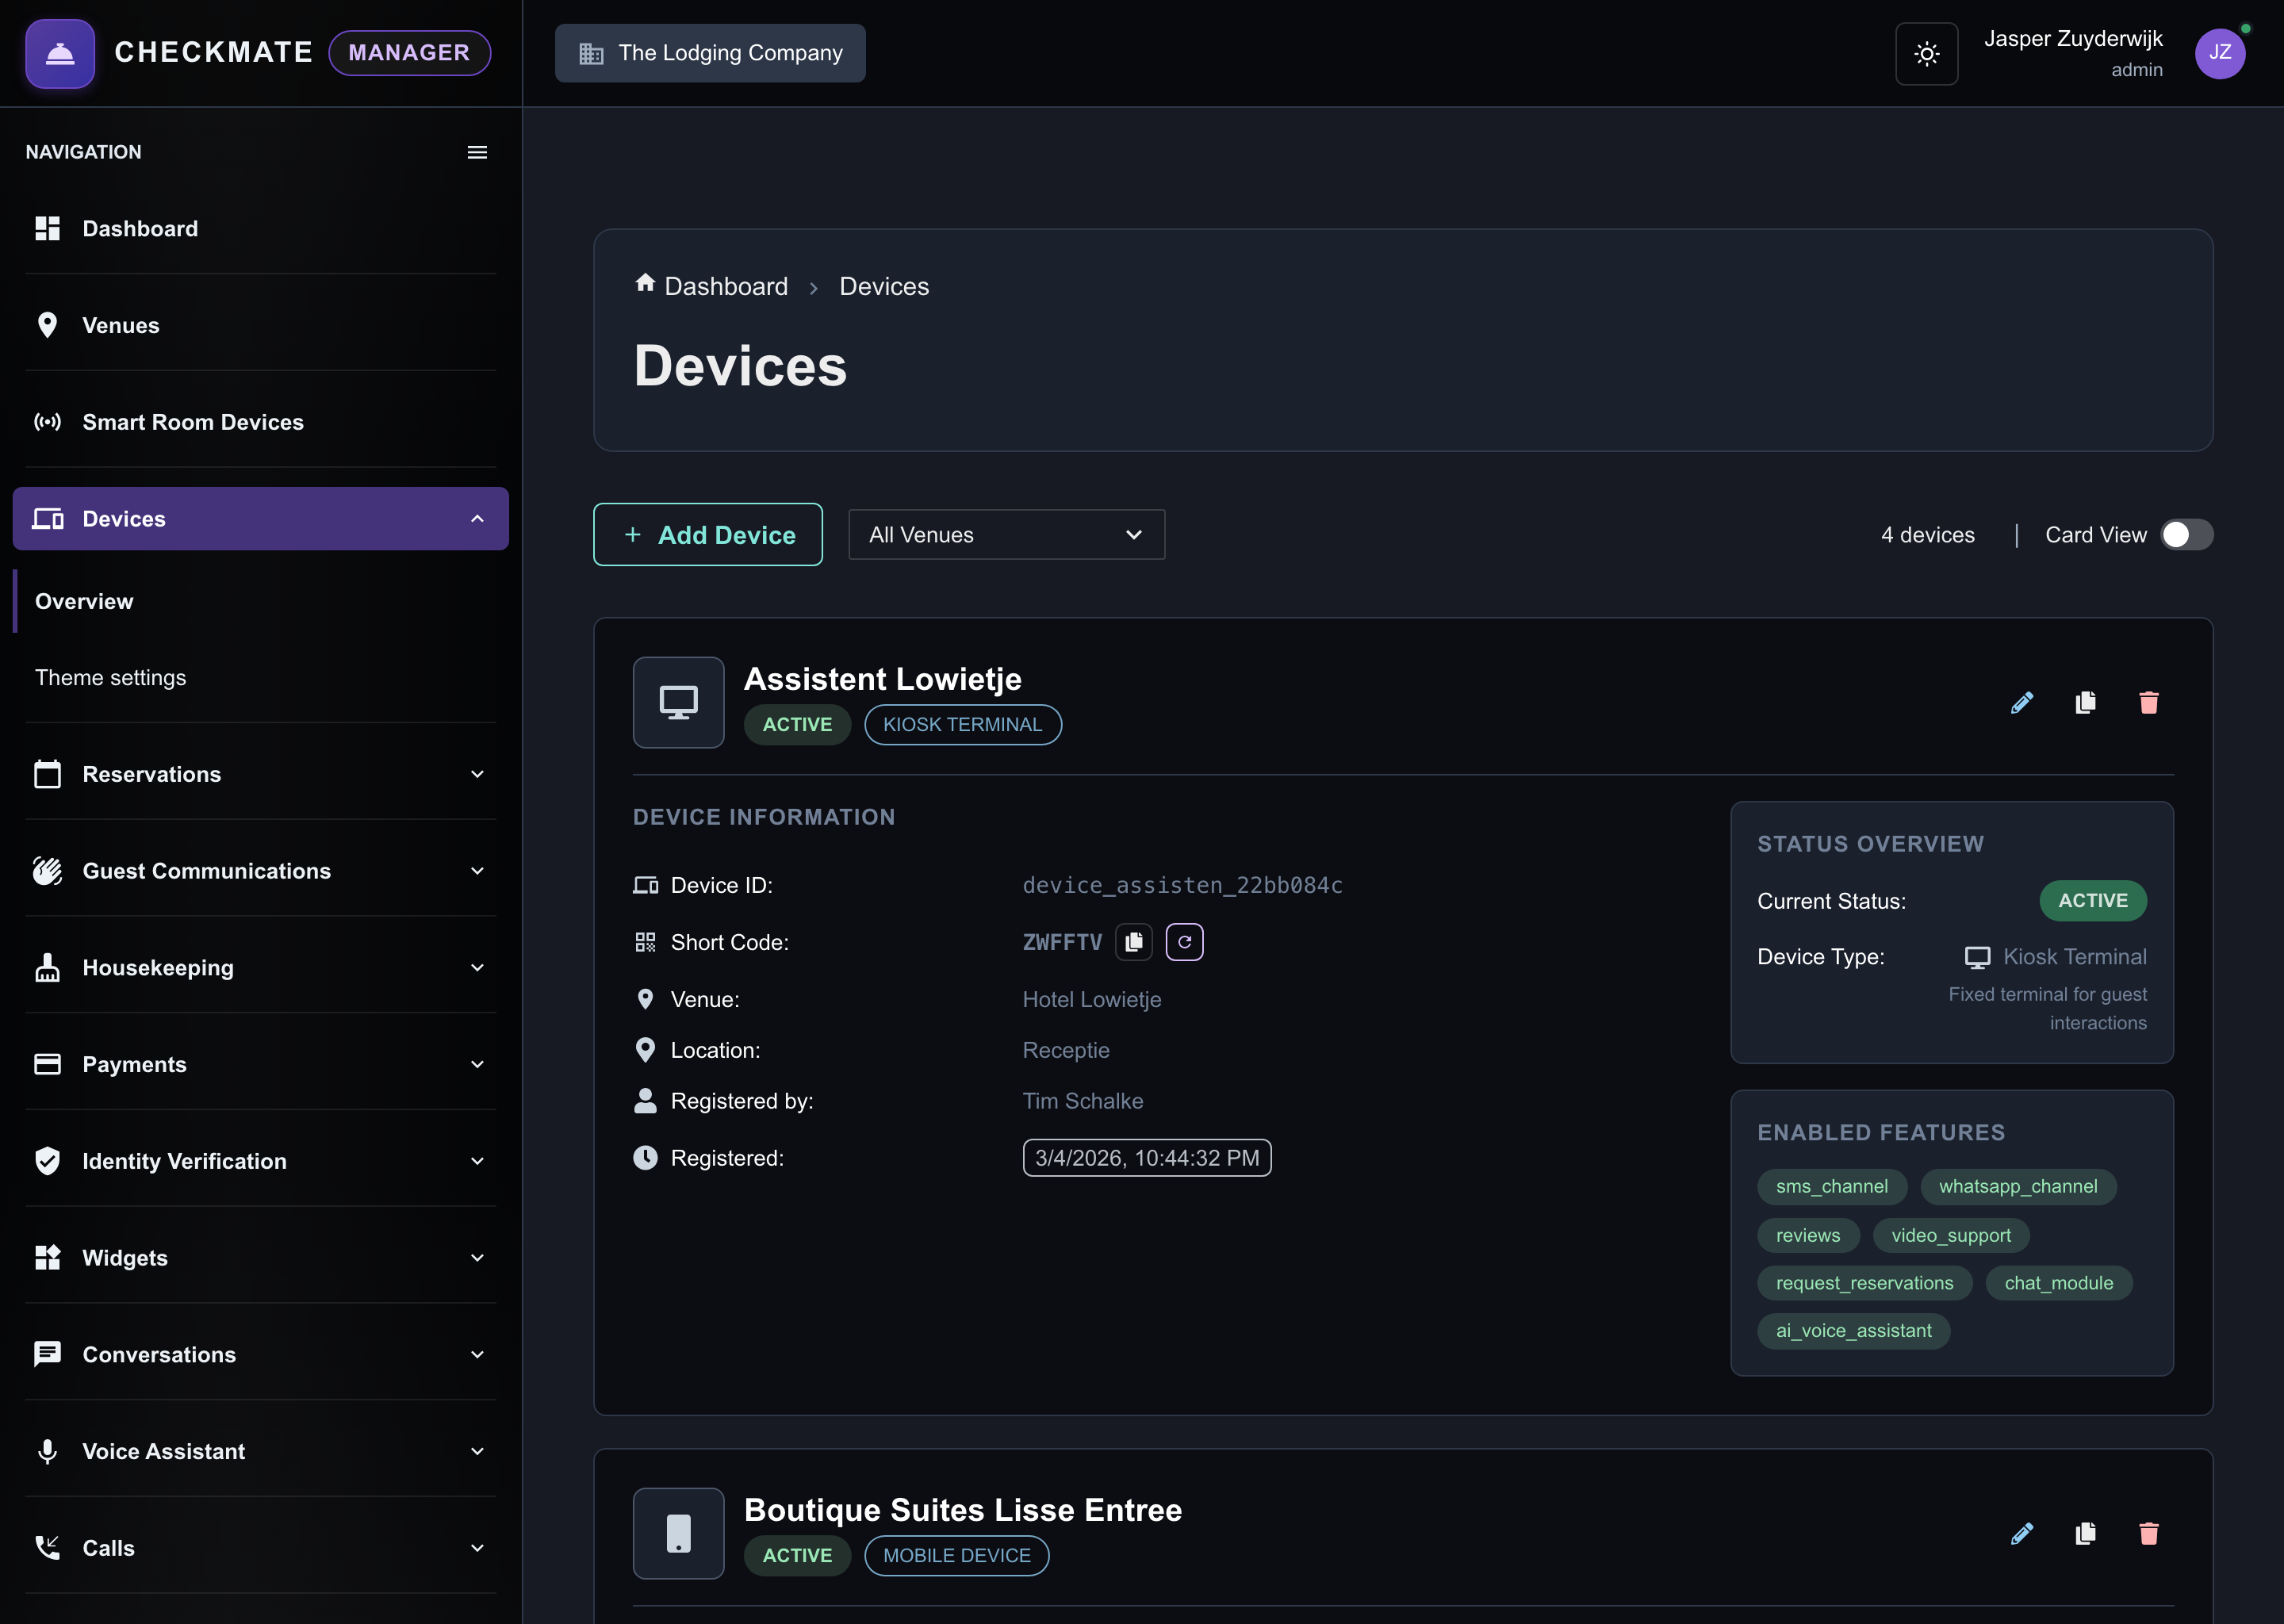
Task: Delete Boutique Suites Lisse Entree device
Action: (x=2148, y=1533)
